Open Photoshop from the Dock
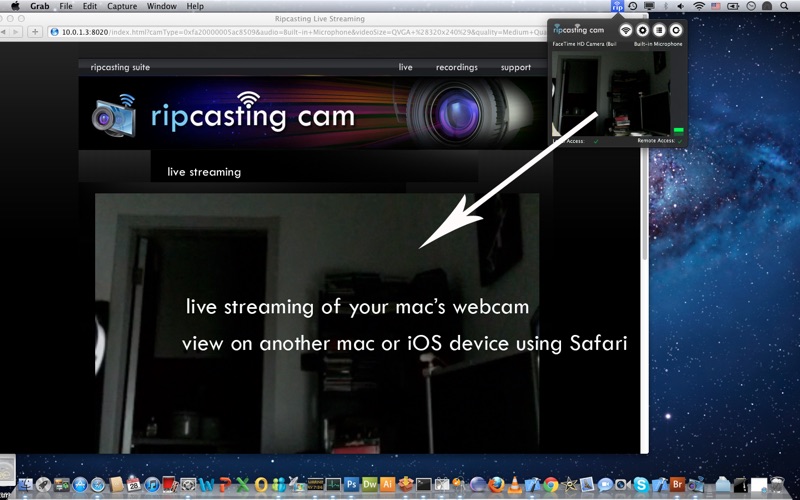This screenshot has height=500, width=800. tap(351, 484)
